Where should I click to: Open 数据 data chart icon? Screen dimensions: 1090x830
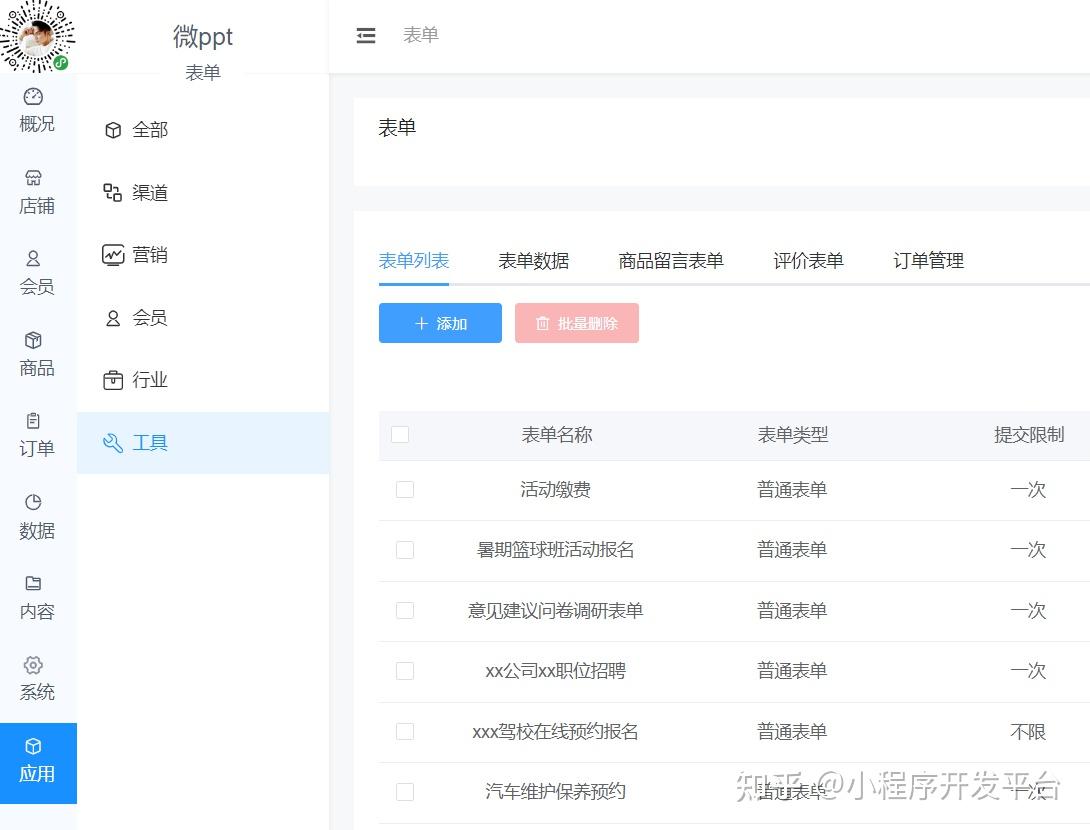(33, 502)
